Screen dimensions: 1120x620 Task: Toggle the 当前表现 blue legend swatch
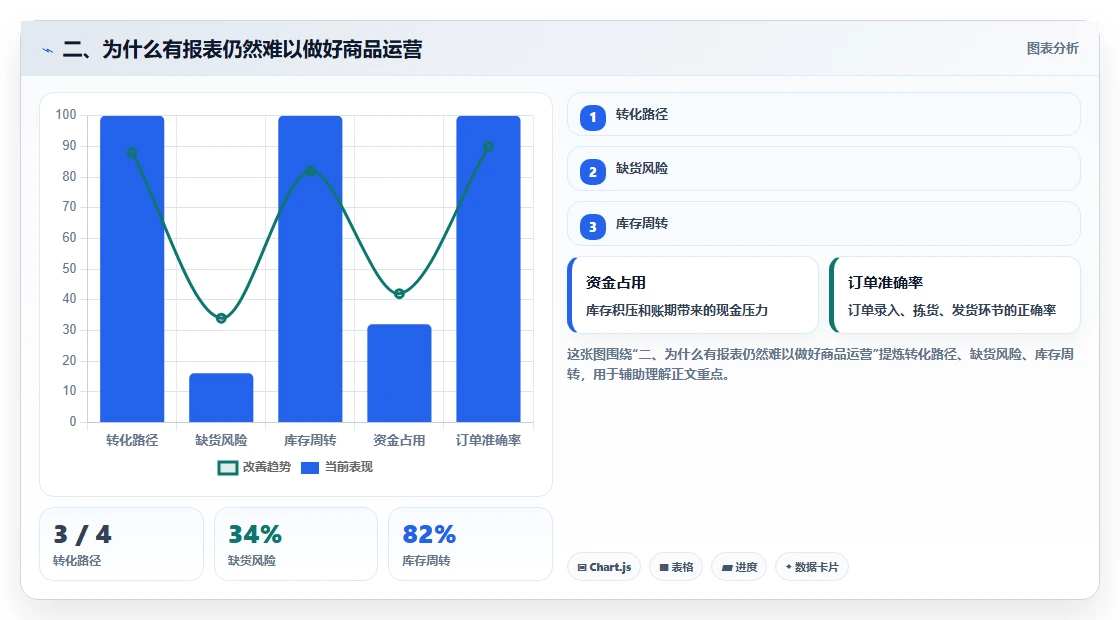click(x=310, y=468)
